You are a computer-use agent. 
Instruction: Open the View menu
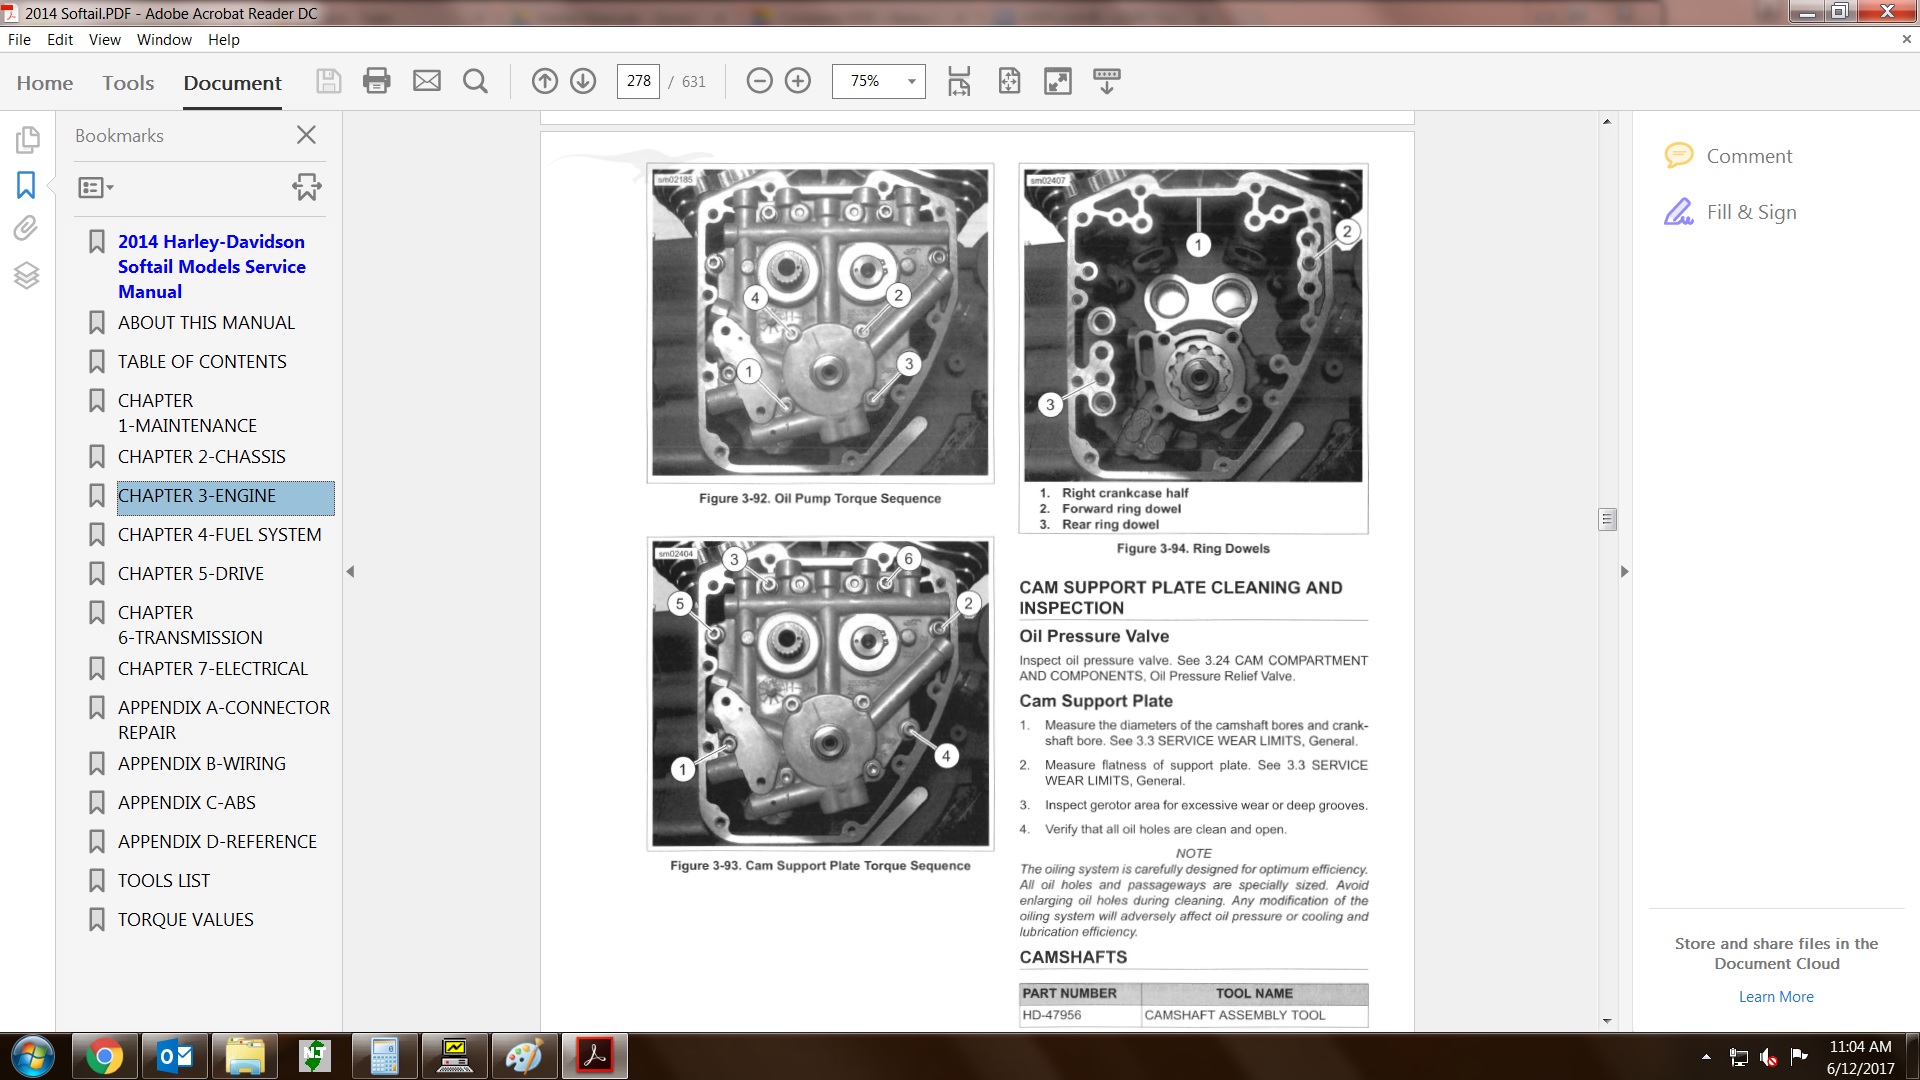104,40
